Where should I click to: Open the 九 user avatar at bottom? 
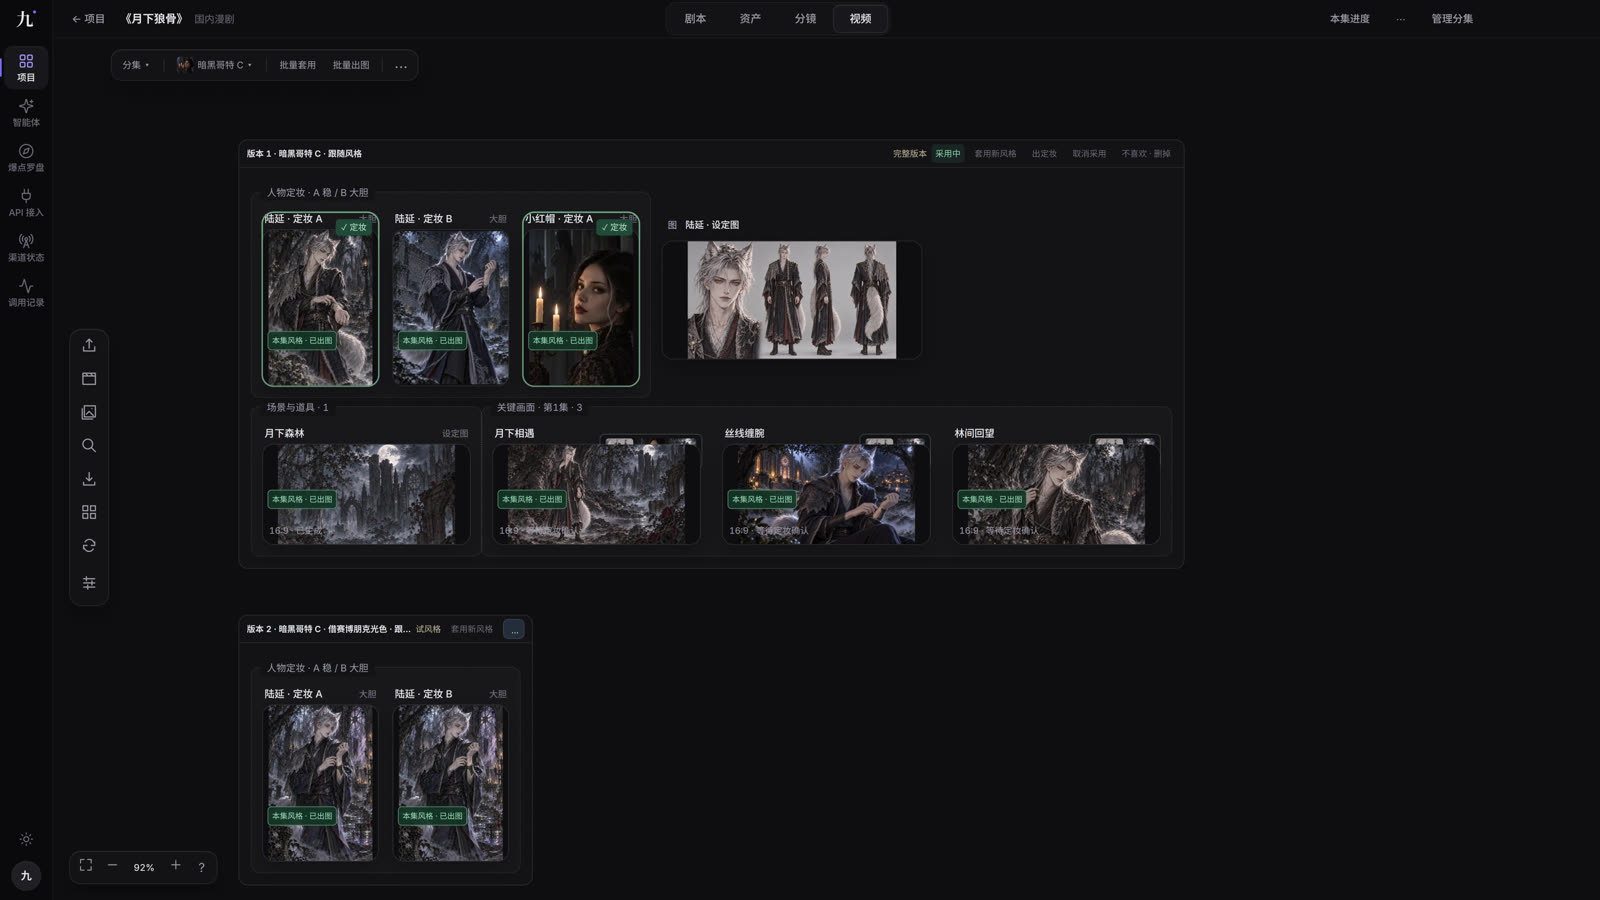pos(26,876)
